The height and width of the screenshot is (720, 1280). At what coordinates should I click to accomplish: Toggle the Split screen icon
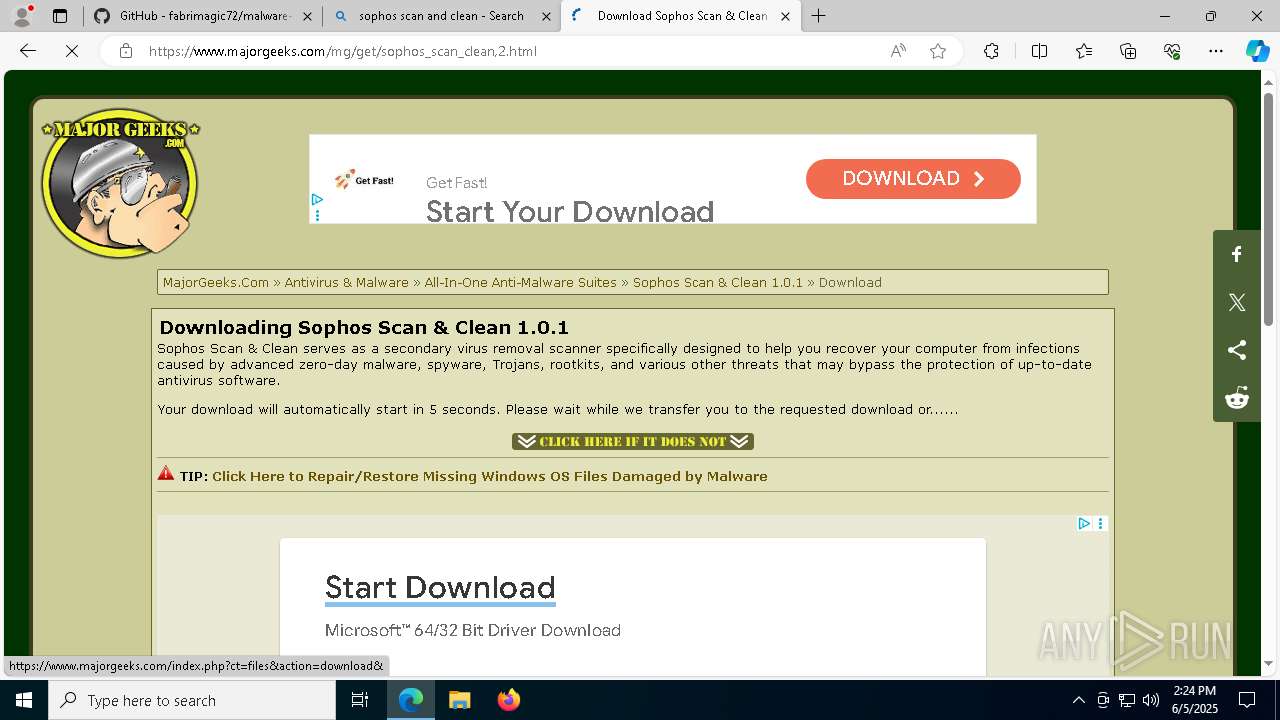point(1039,51)
